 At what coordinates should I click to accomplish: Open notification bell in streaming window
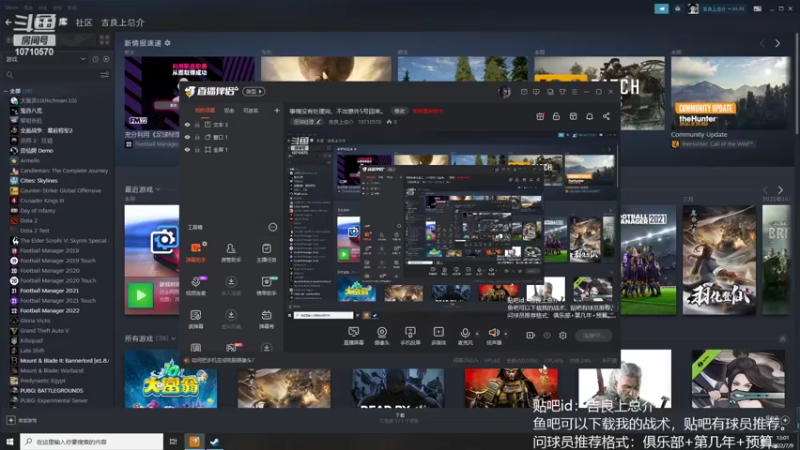click(589, 116)
